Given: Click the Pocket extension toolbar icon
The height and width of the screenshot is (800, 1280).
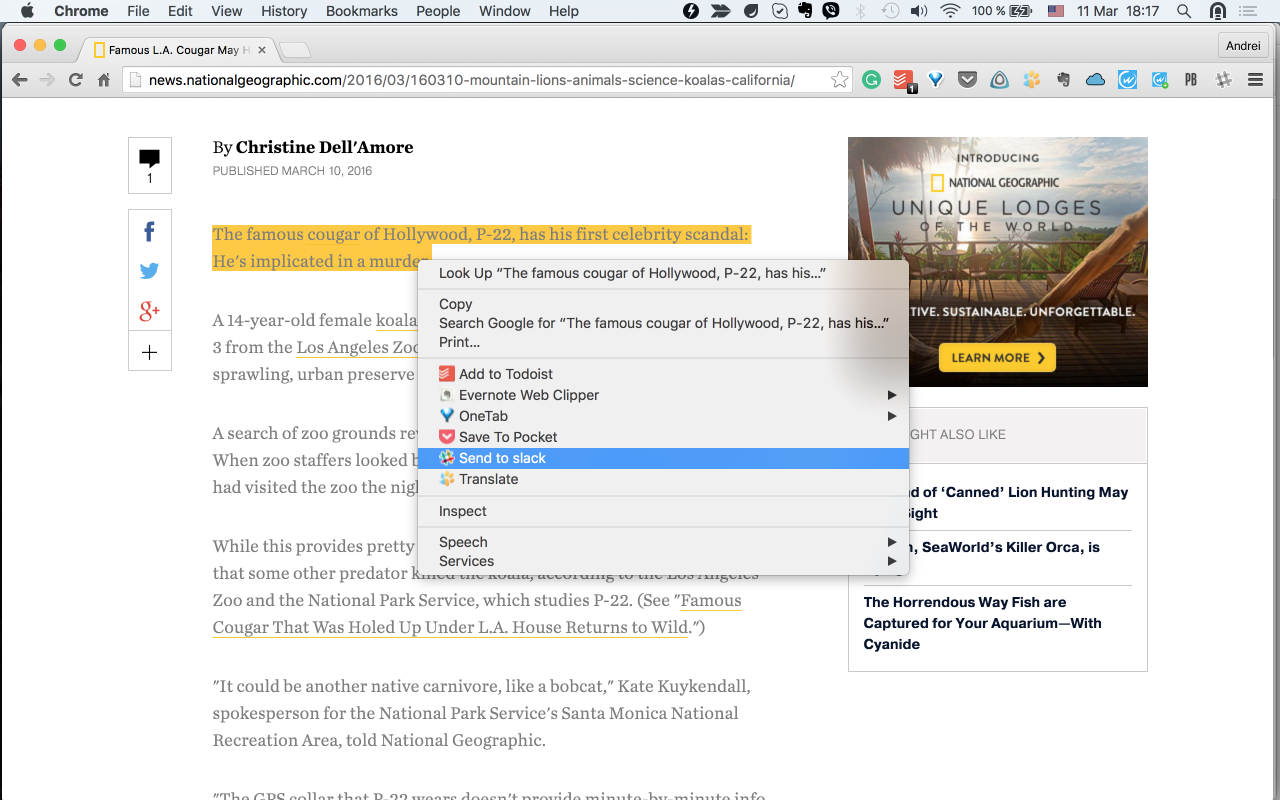Looking at the screenshot, I should coord(967,80).
